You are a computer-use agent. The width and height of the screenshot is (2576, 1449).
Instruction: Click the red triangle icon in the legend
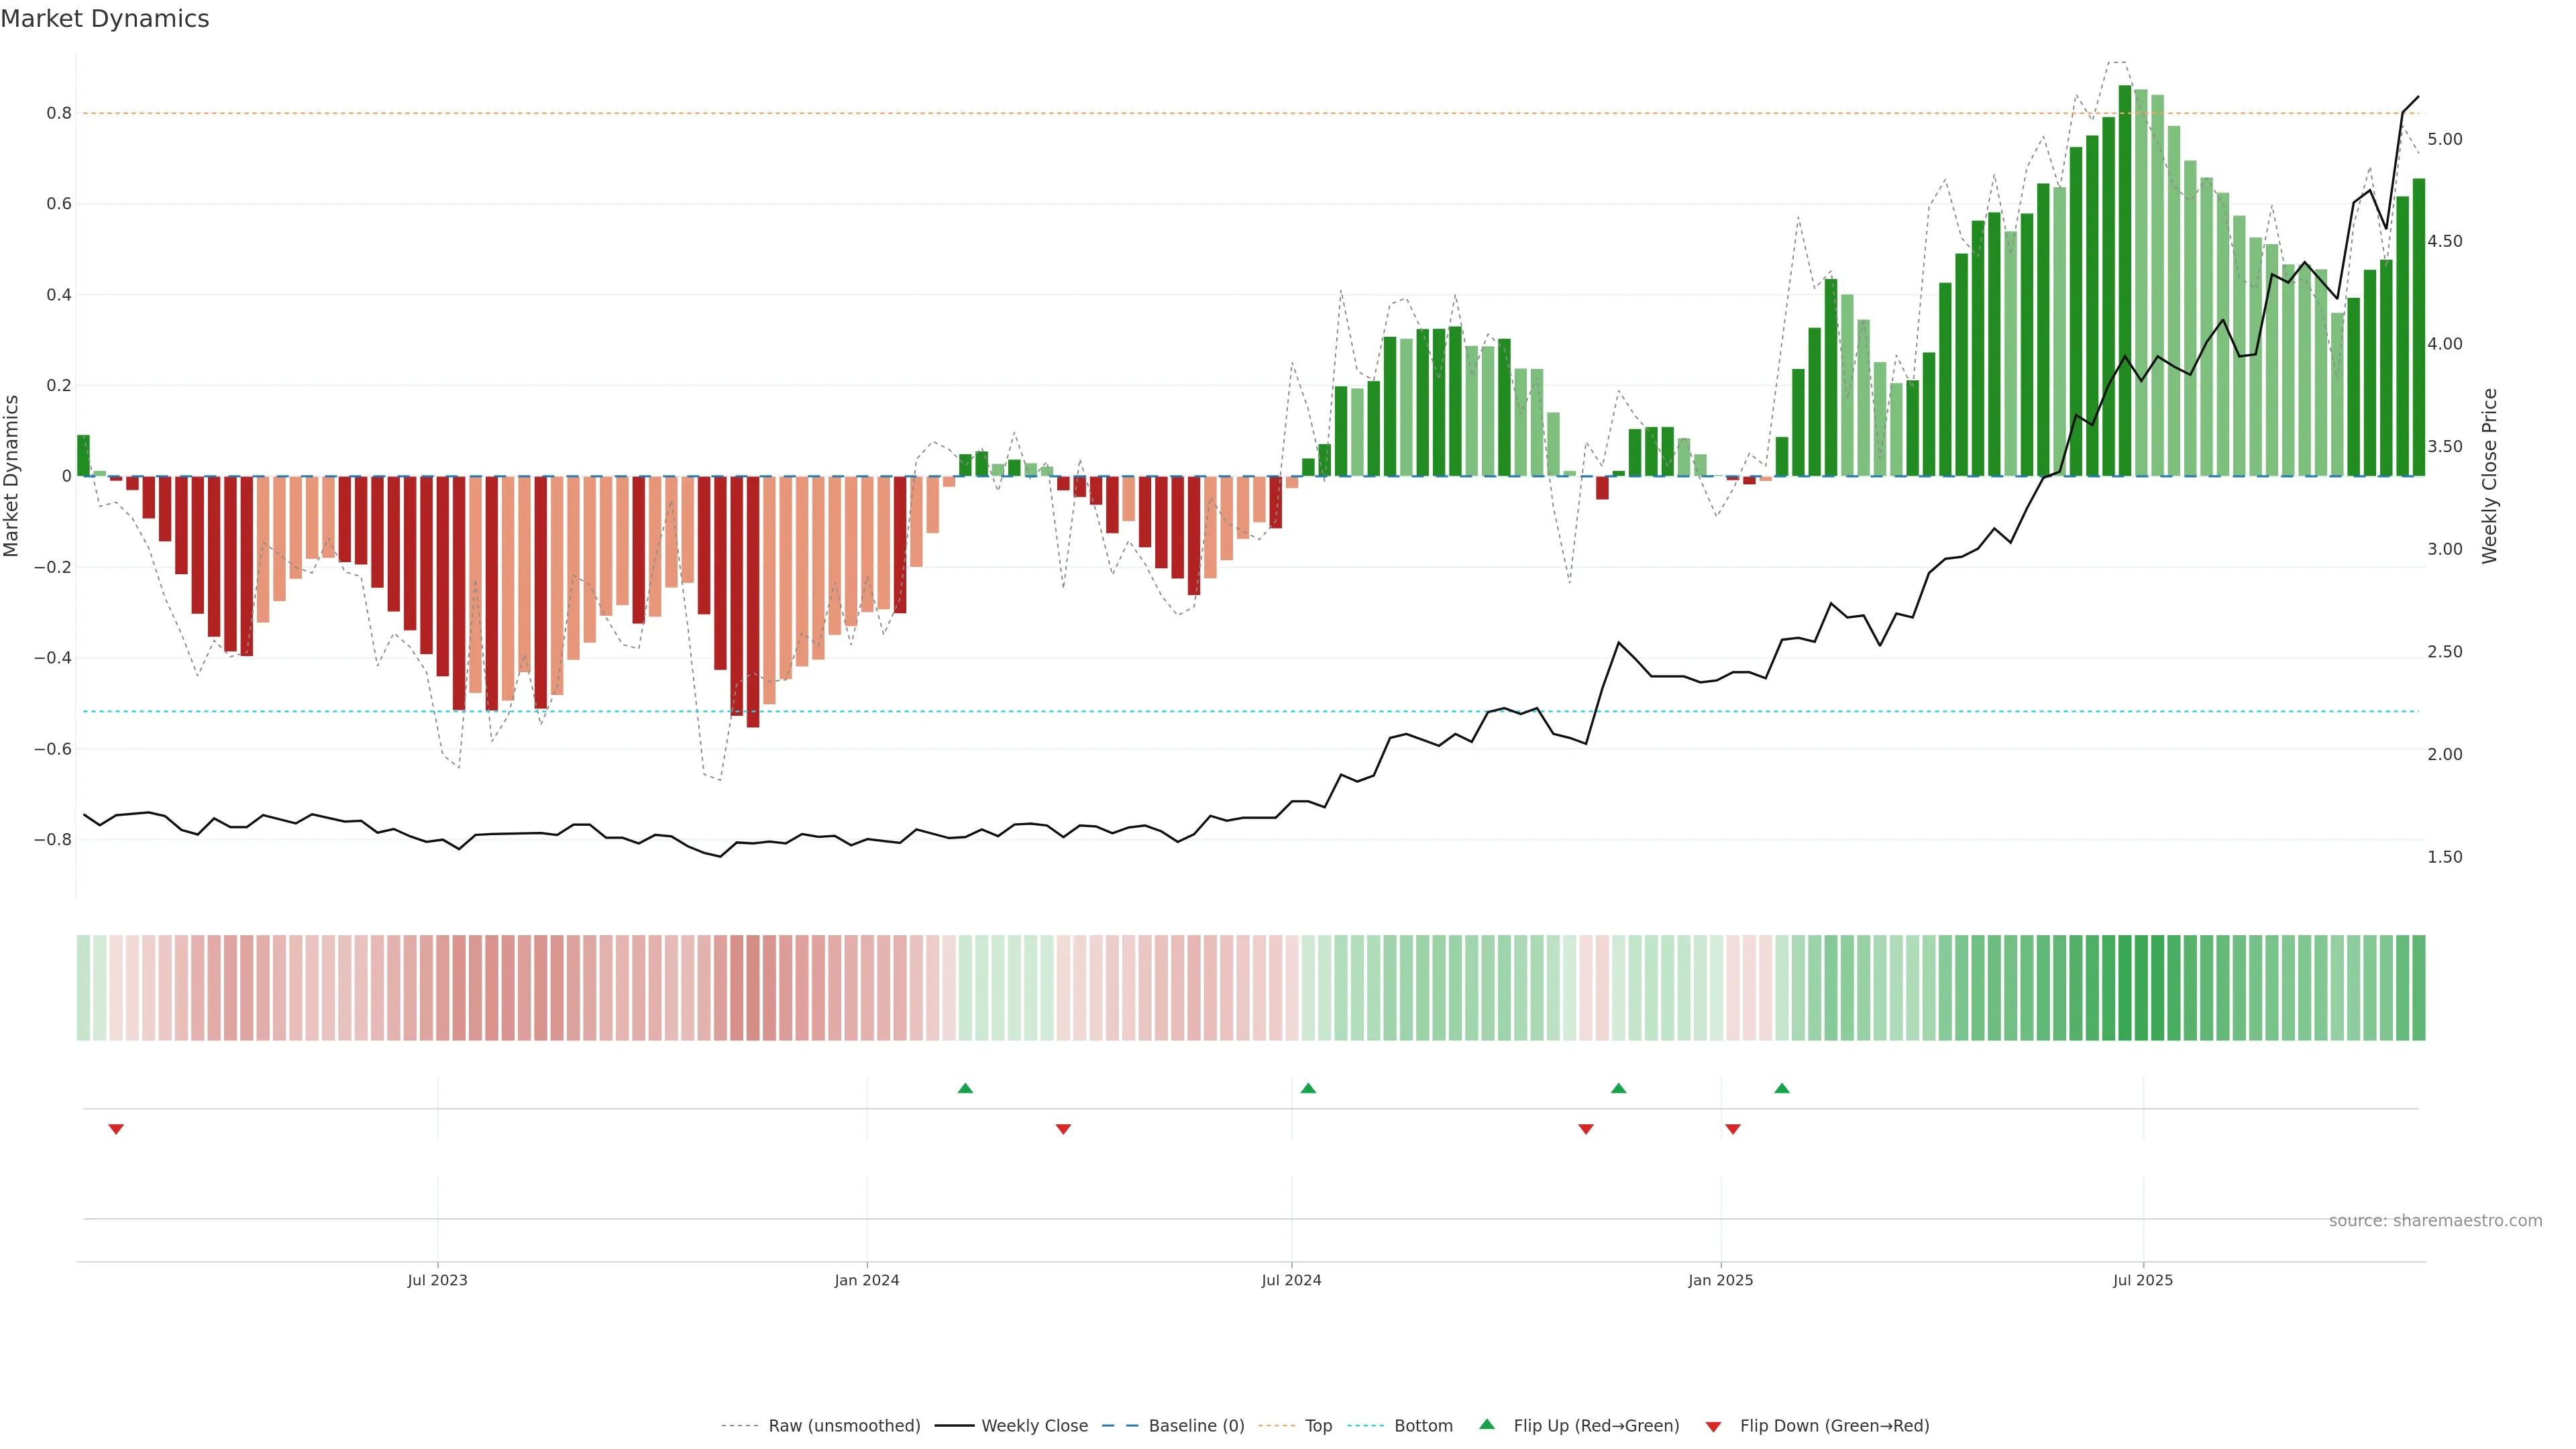tap(1713, 1427)
